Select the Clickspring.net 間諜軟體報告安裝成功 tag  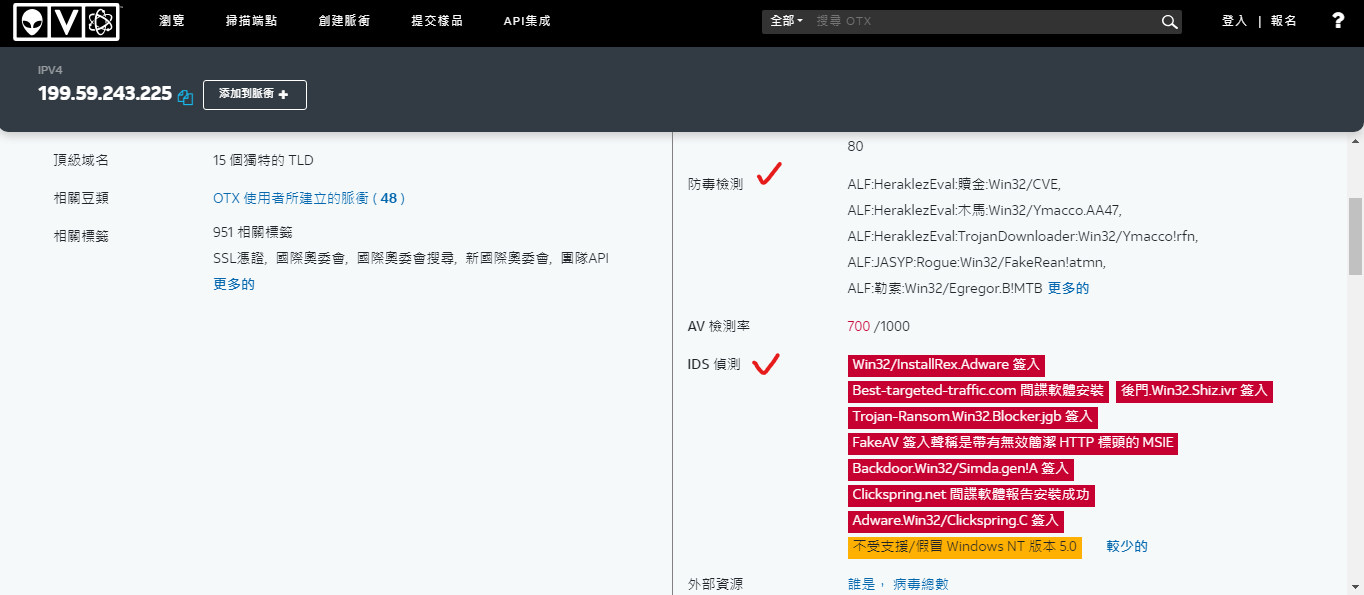971,495
